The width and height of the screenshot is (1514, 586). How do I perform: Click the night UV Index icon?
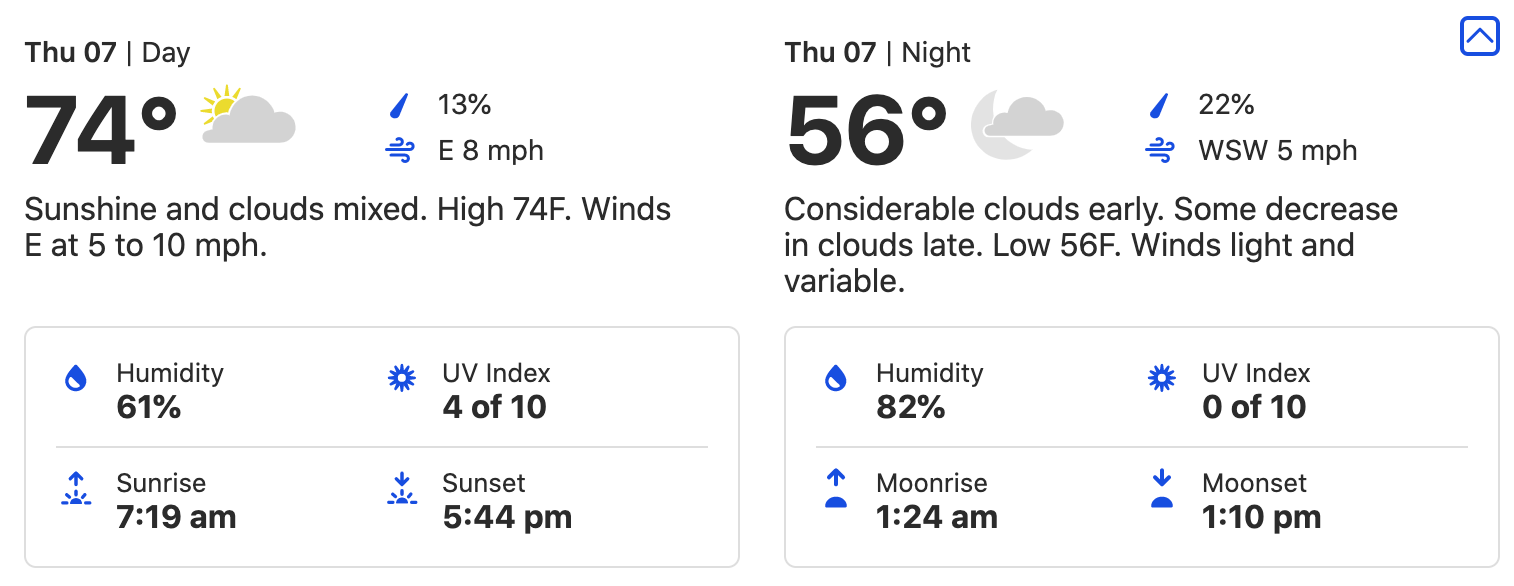pos(1161,379)
